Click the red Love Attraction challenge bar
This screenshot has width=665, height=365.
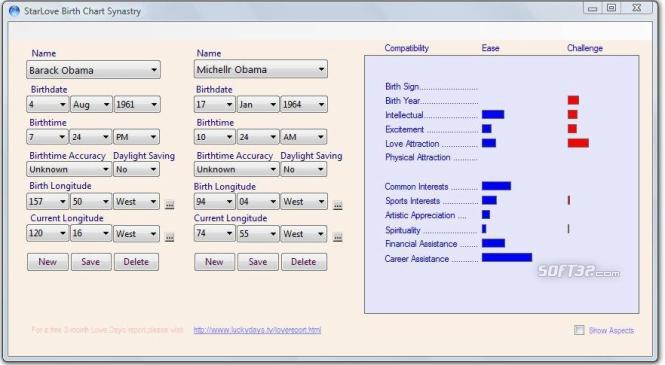point(578,143)
